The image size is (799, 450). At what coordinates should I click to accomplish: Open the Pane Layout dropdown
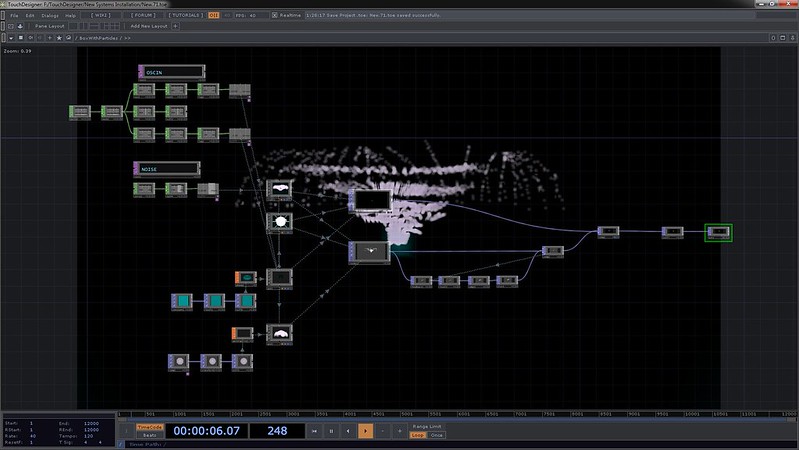[x=52, y=26]
